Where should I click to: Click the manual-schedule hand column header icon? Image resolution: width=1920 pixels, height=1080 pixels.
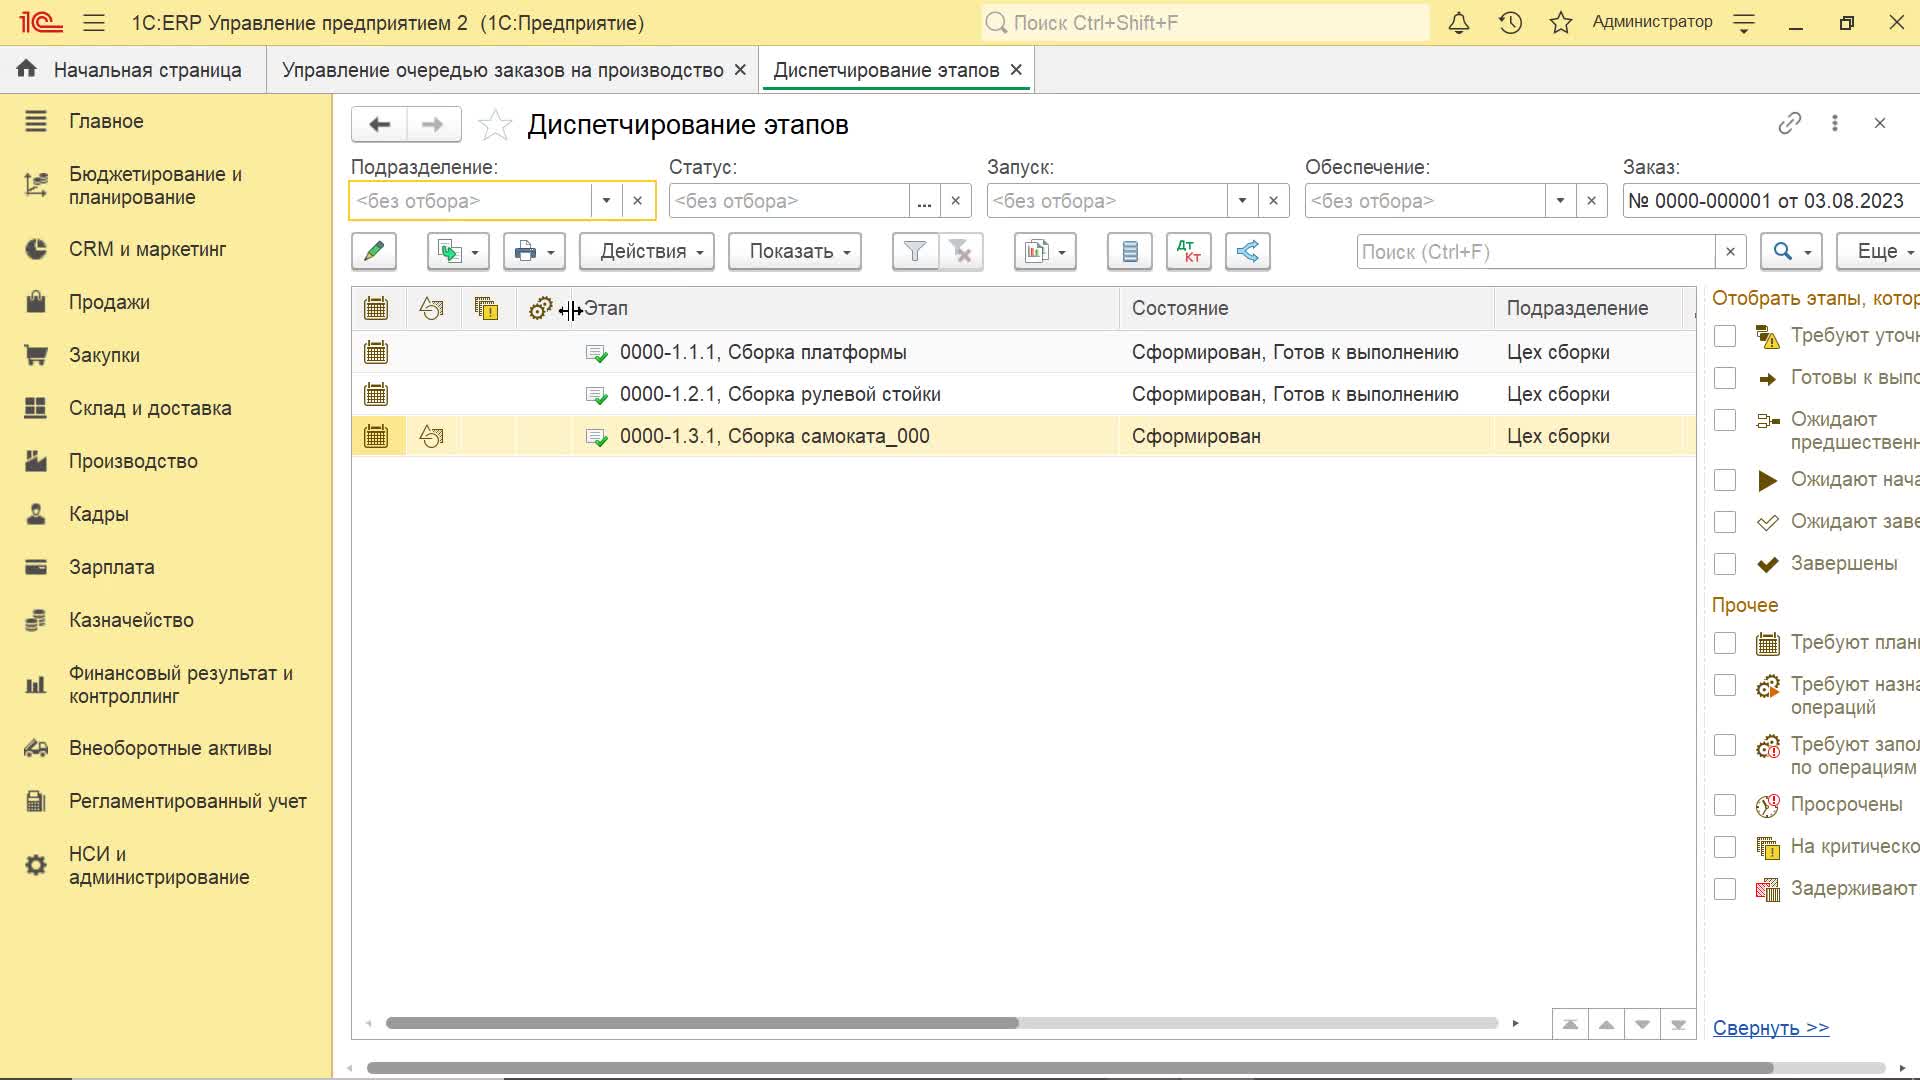coord(431,308)
